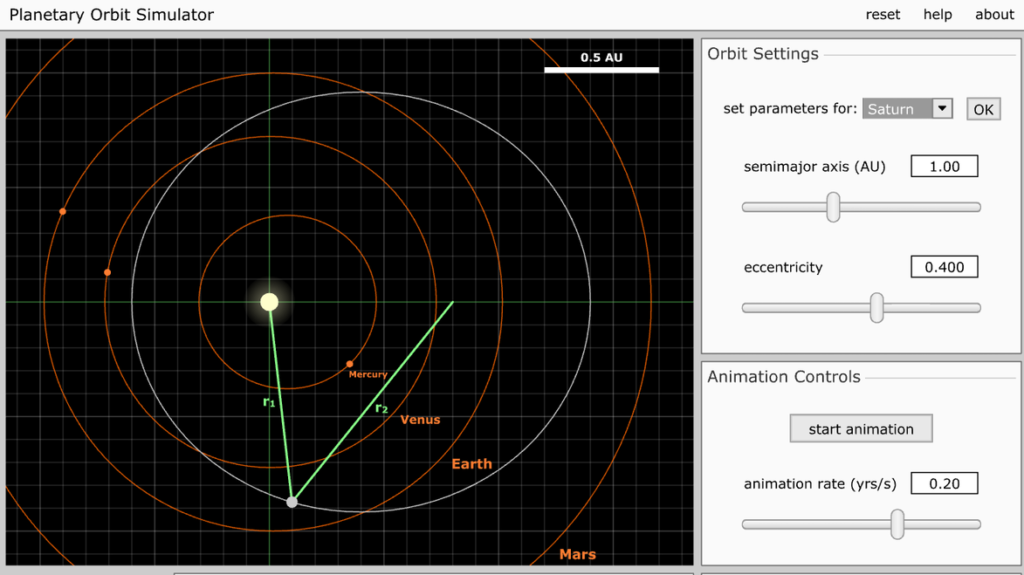Screen dimensions: 1024x575
Task: Click the semimajor axis (AU) label
Action: coord(814,167)
